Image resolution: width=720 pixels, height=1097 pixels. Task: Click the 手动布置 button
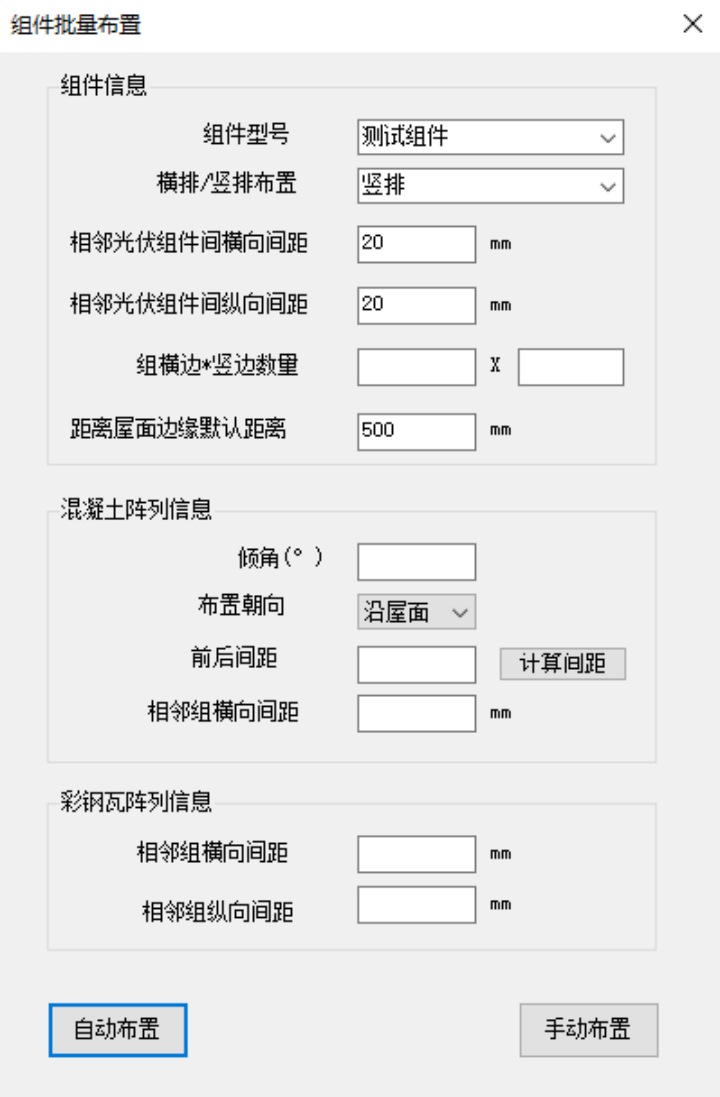[x=588, y=1029]
